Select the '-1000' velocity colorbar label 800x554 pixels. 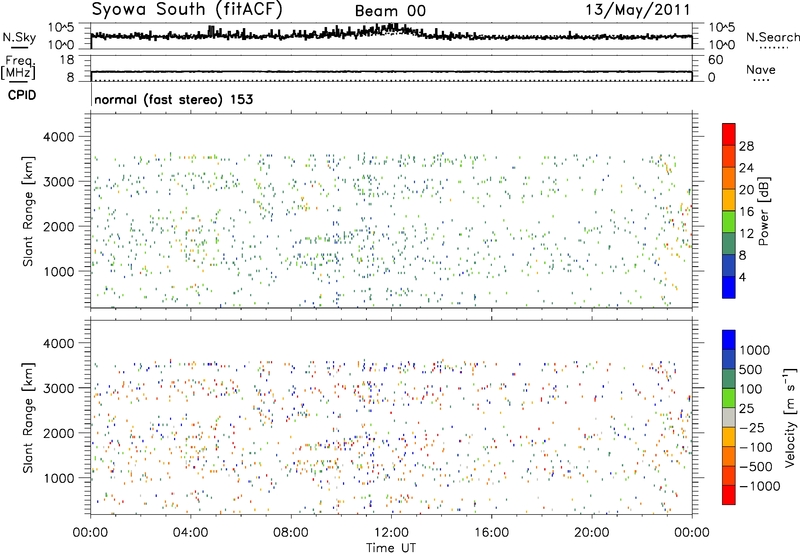760,486
